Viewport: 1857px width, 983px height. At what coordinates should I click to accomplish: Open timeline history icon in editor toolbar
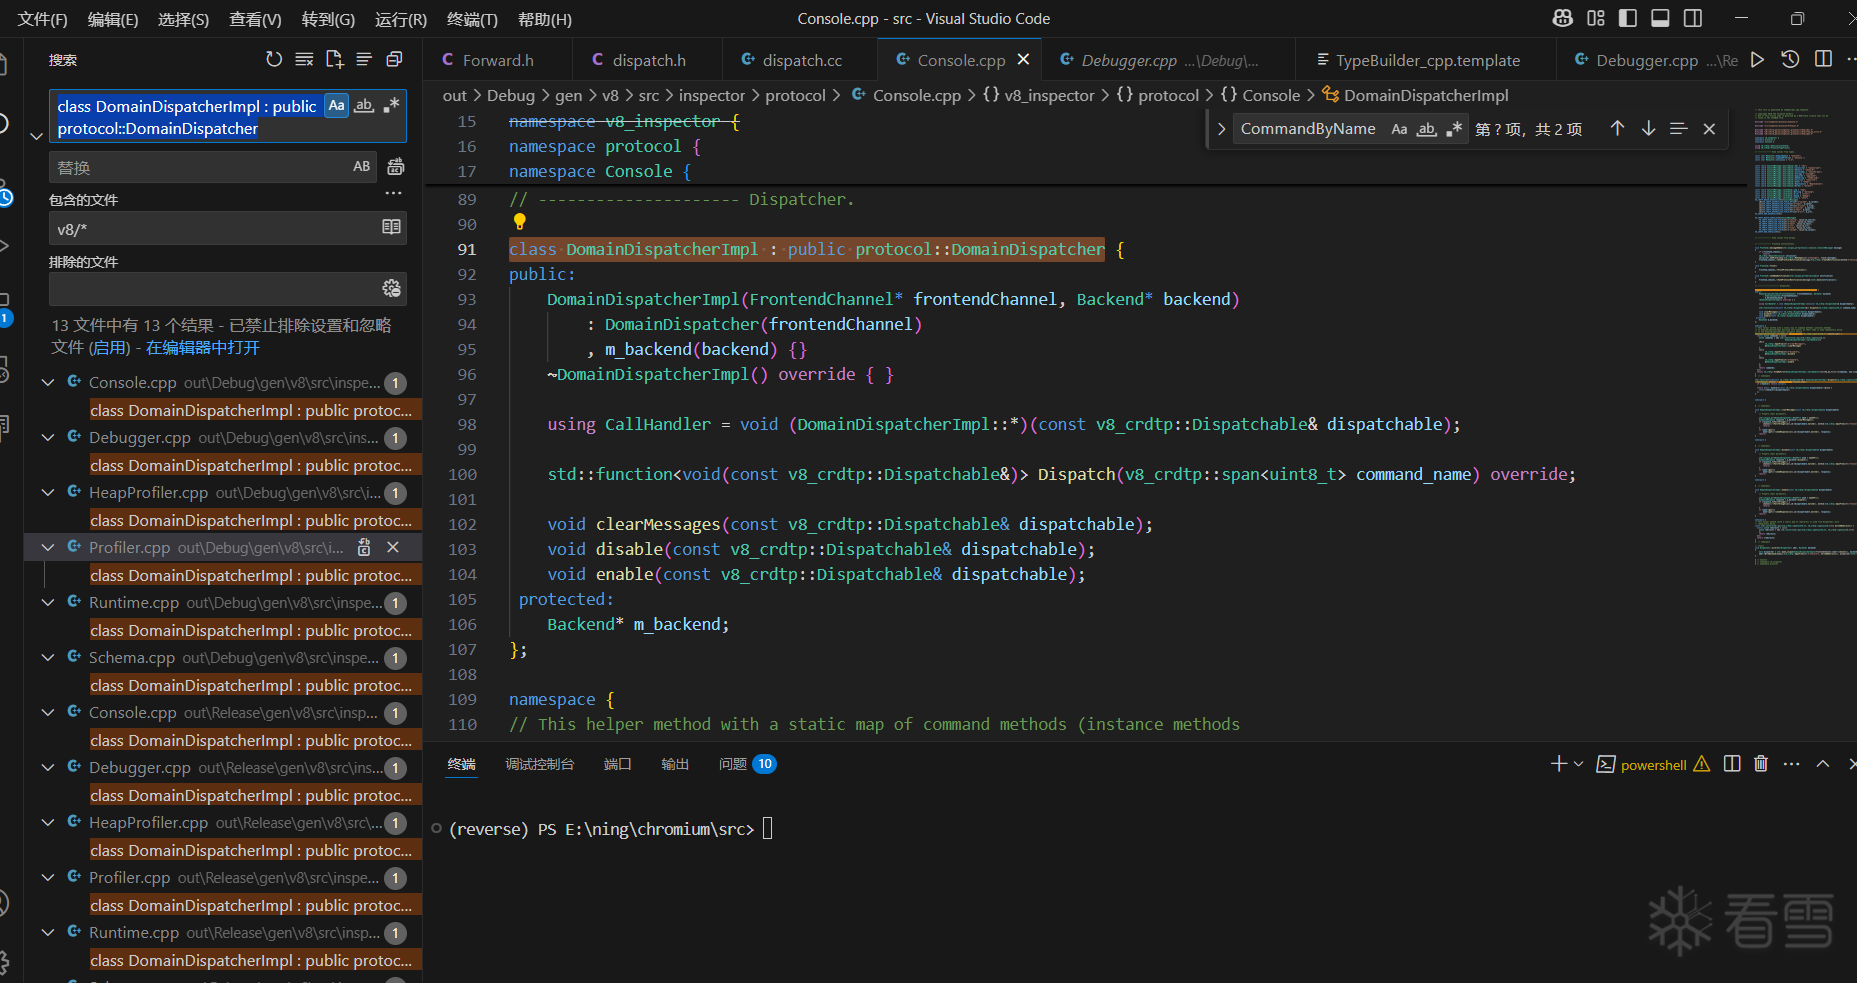[x=1790, y=60]
